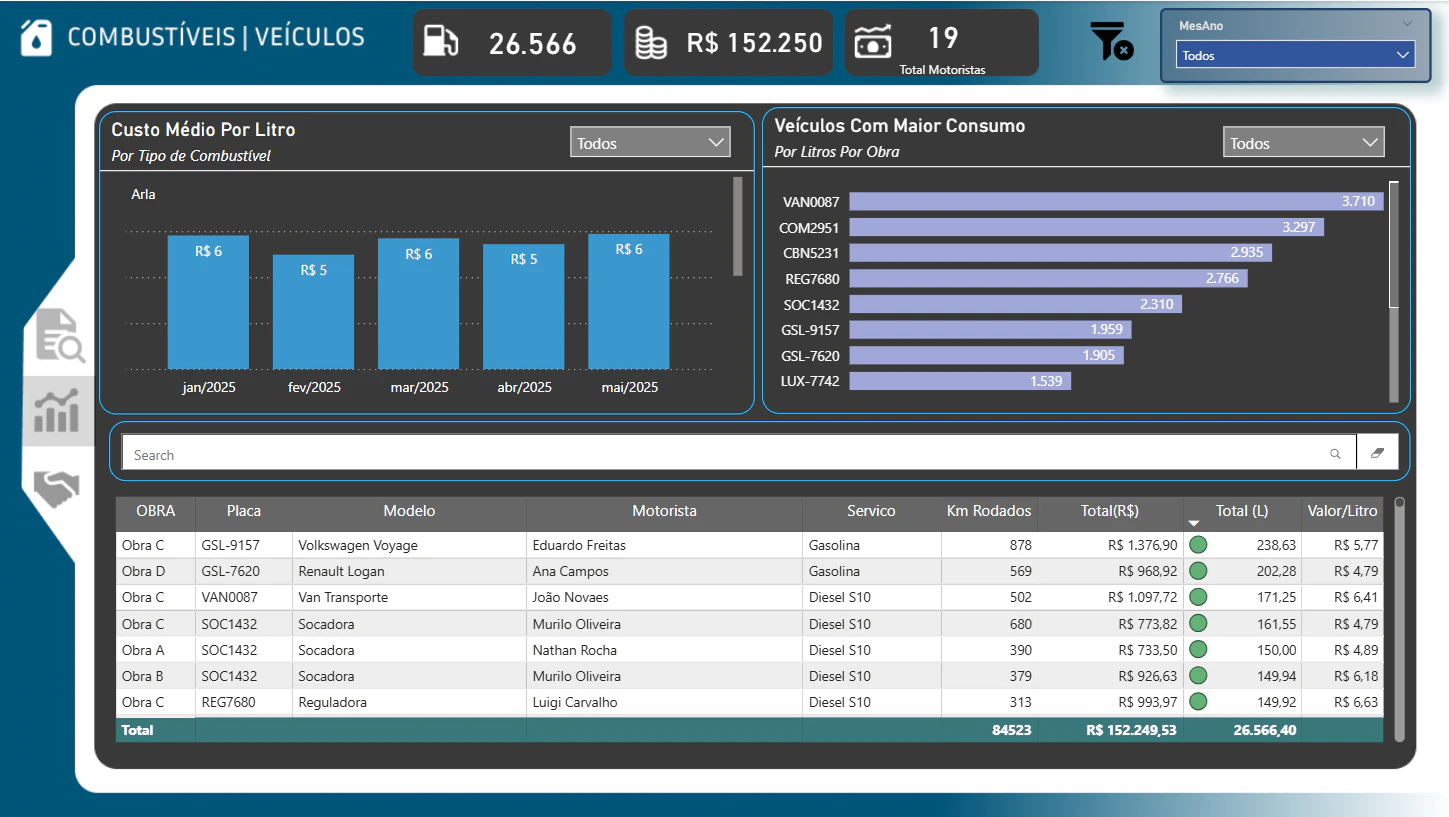Clear all filters with the funnel icon
This screenshot has width=1449, height=817.
tap(1111, 42)
